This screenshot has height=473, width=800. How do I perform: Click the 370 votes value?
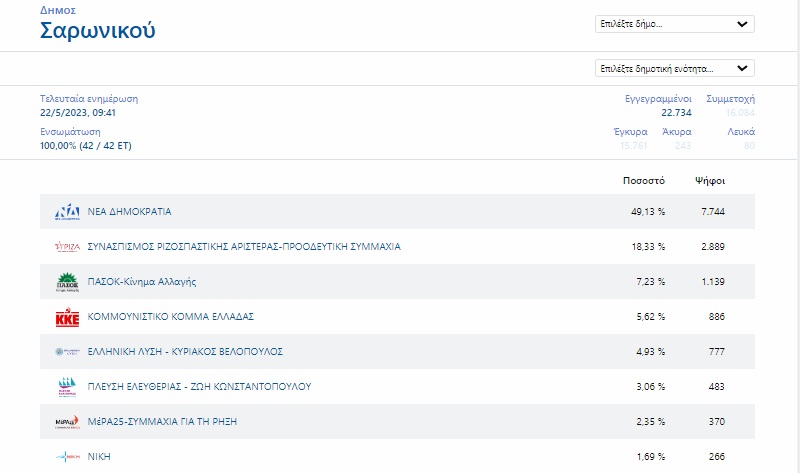coord(716,422)
